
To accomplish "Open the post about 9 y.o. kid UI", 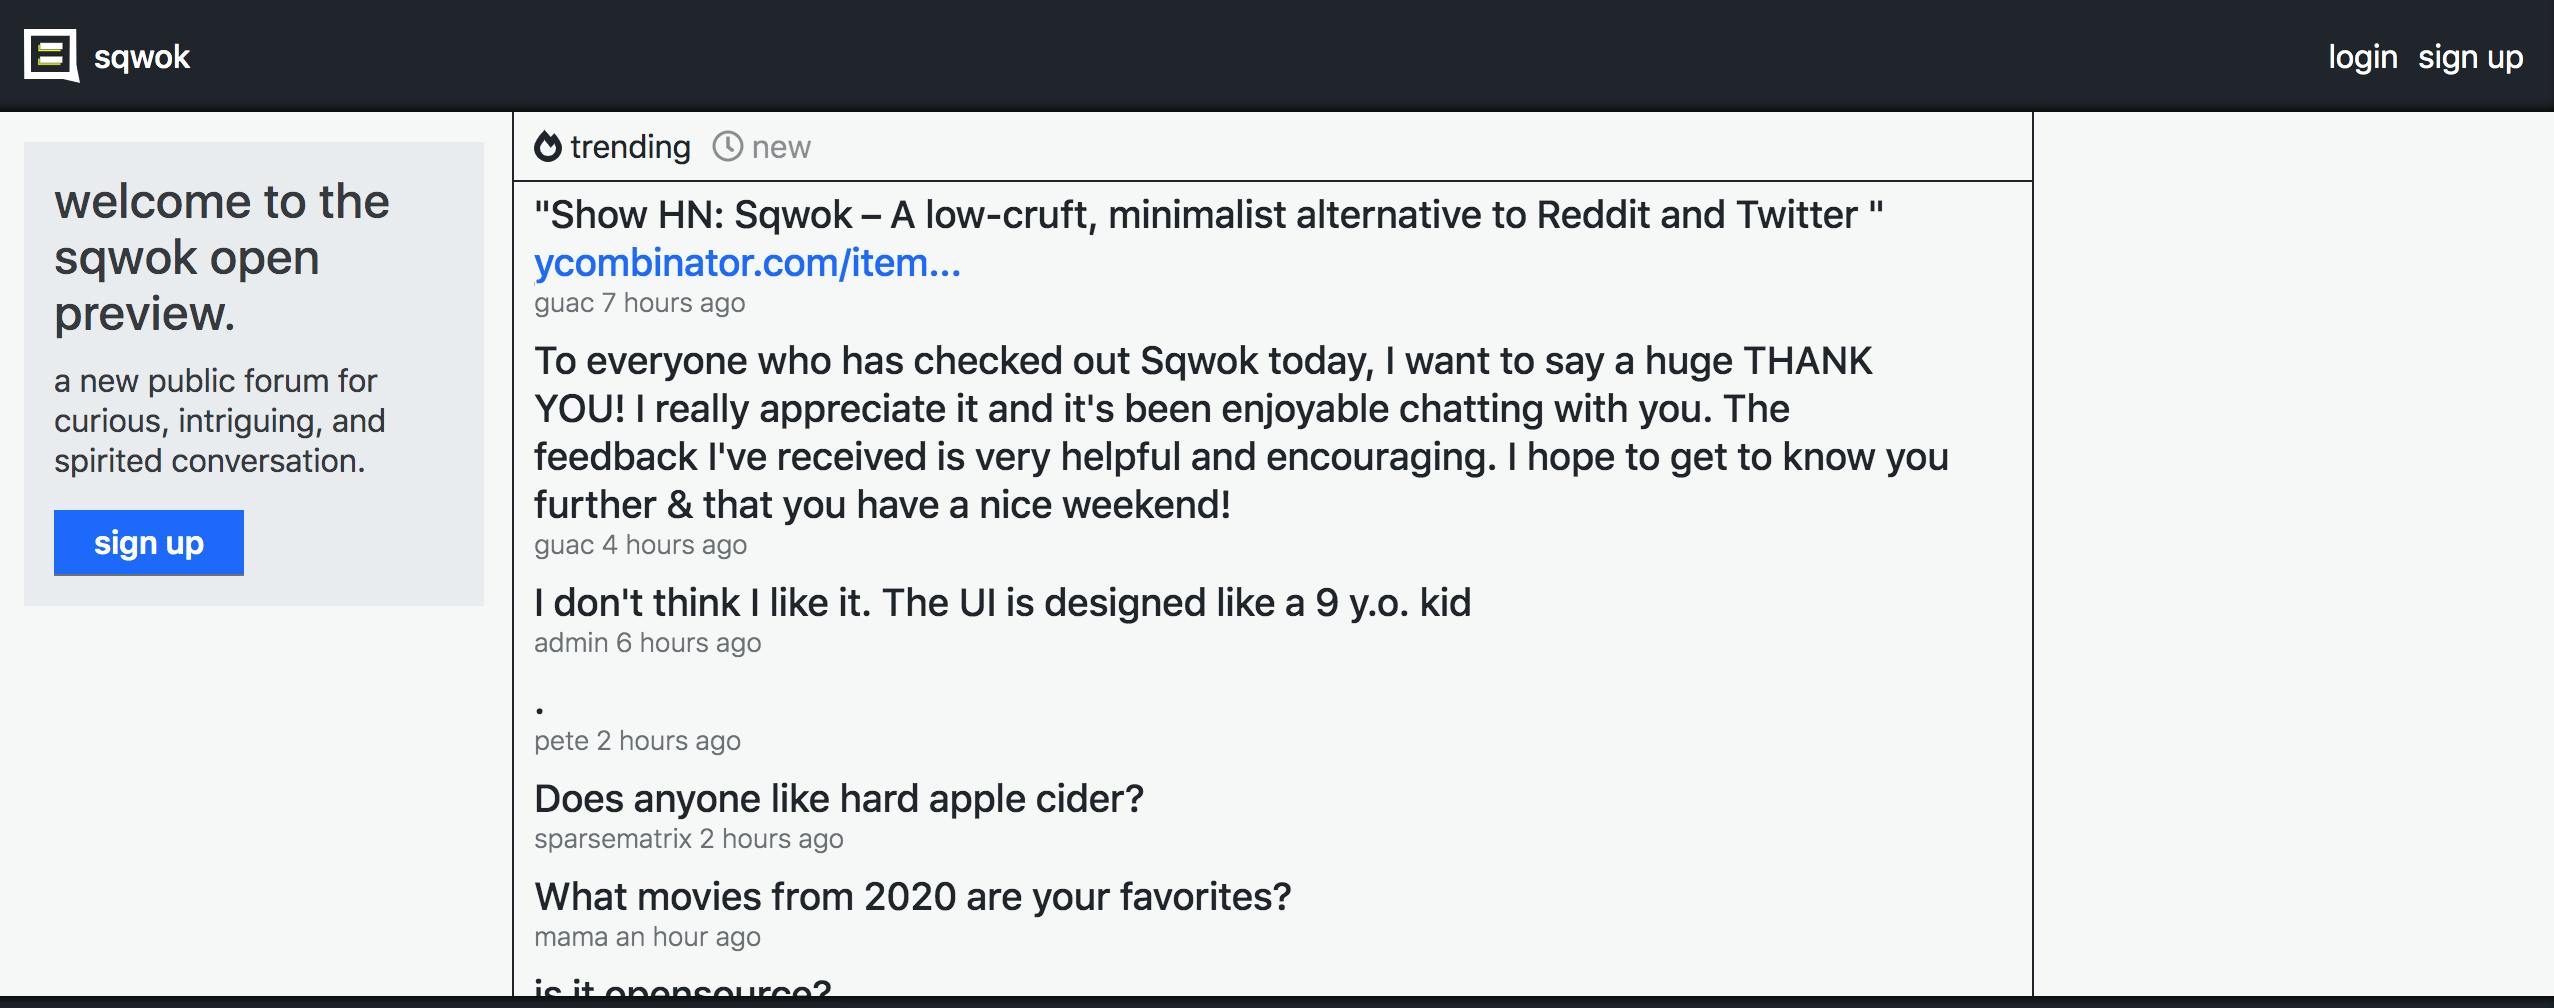I will click(x=1002, y=603).
